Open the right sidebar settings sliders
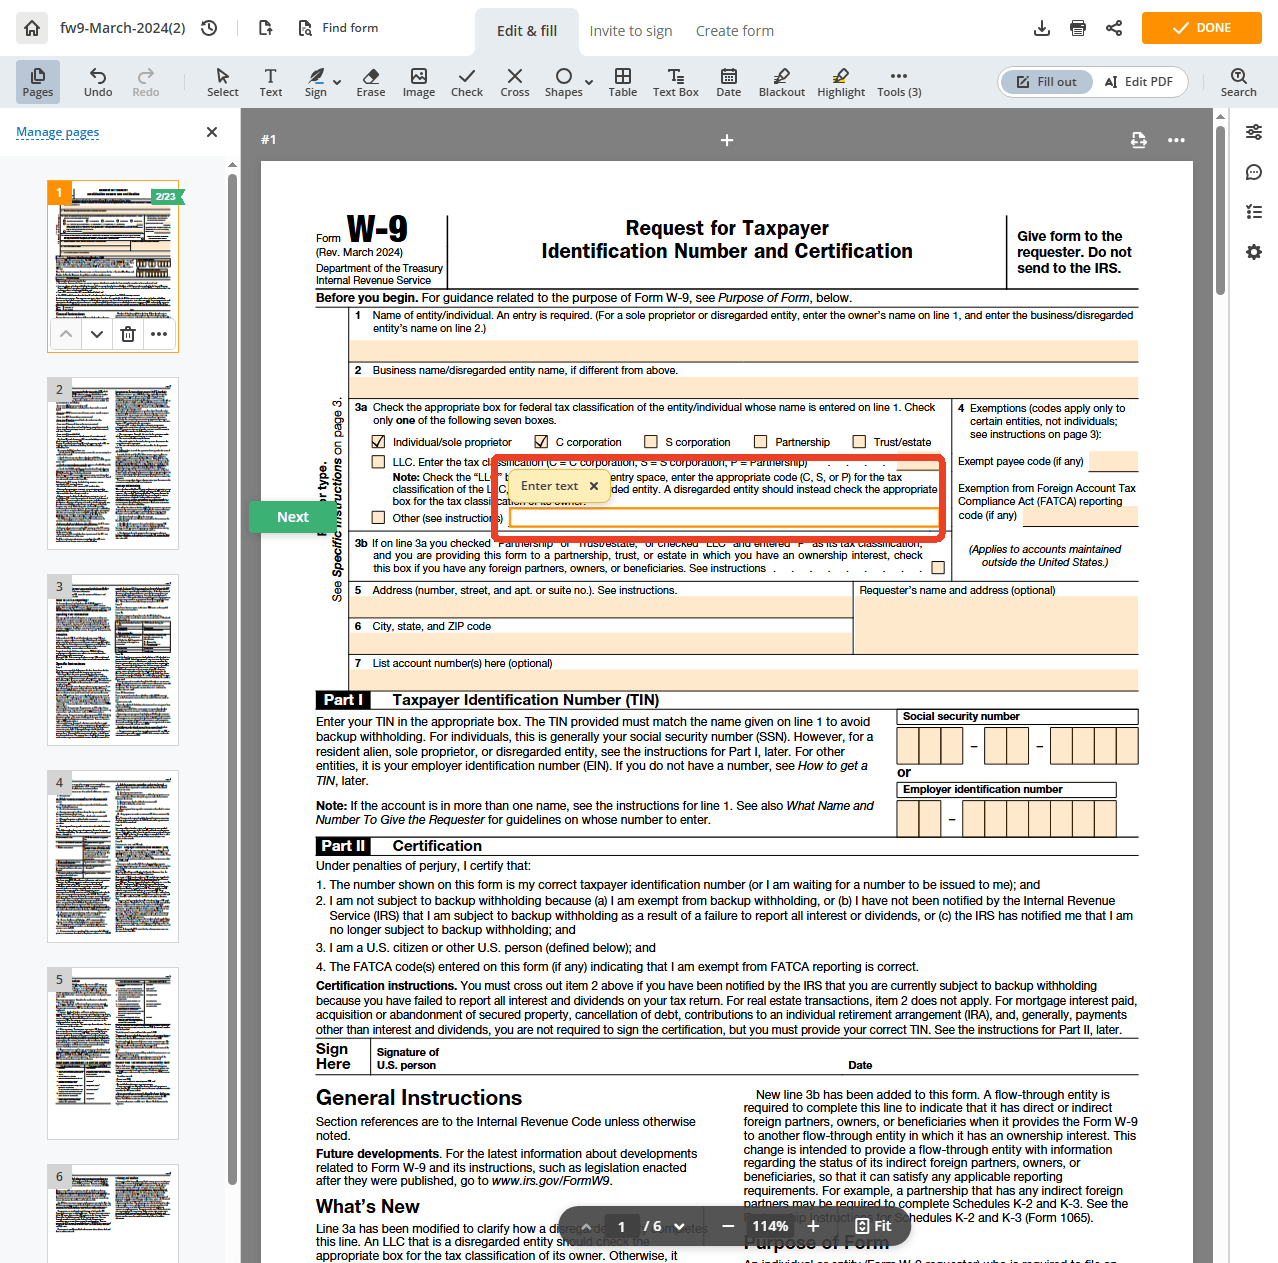Image resolution: width=1278 pixels, height=1263 pixels. (1253, 132)
